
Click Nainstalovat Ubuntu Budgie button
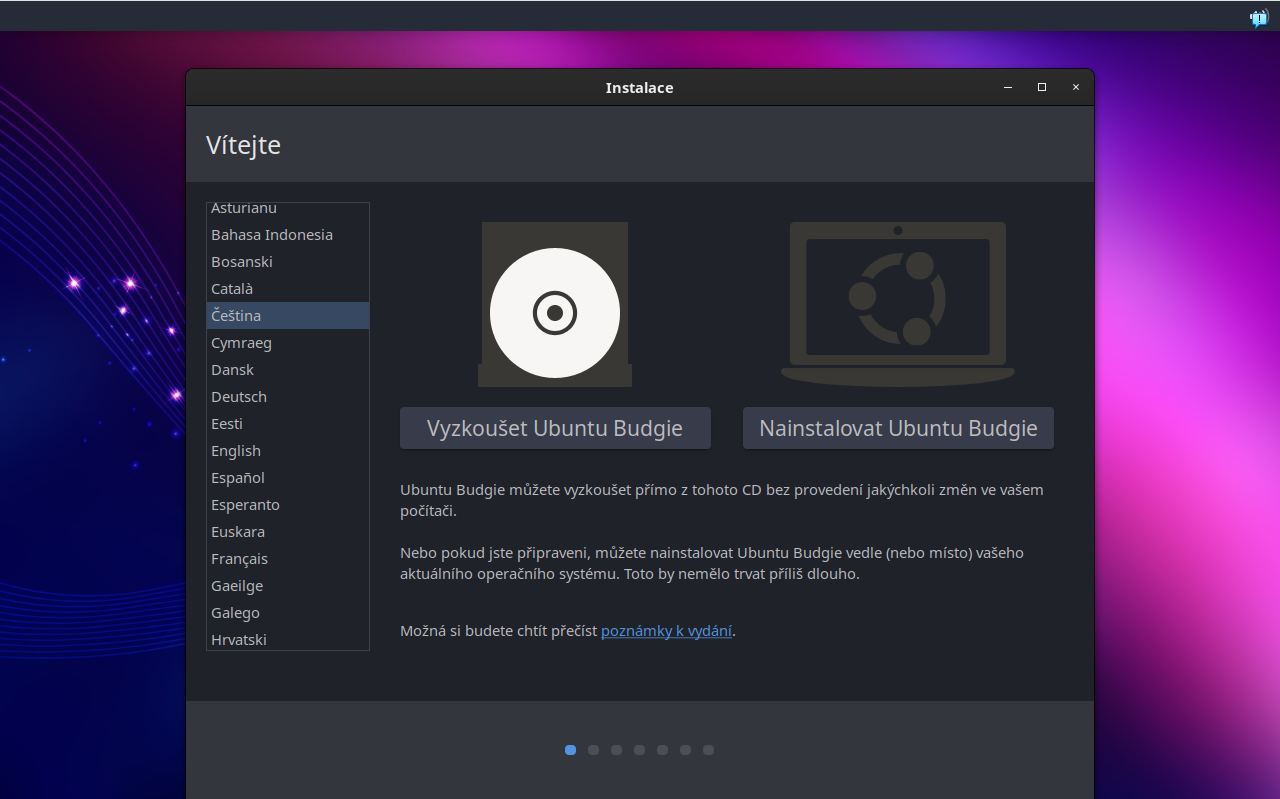pyautogui.click(x=898, y=428)
